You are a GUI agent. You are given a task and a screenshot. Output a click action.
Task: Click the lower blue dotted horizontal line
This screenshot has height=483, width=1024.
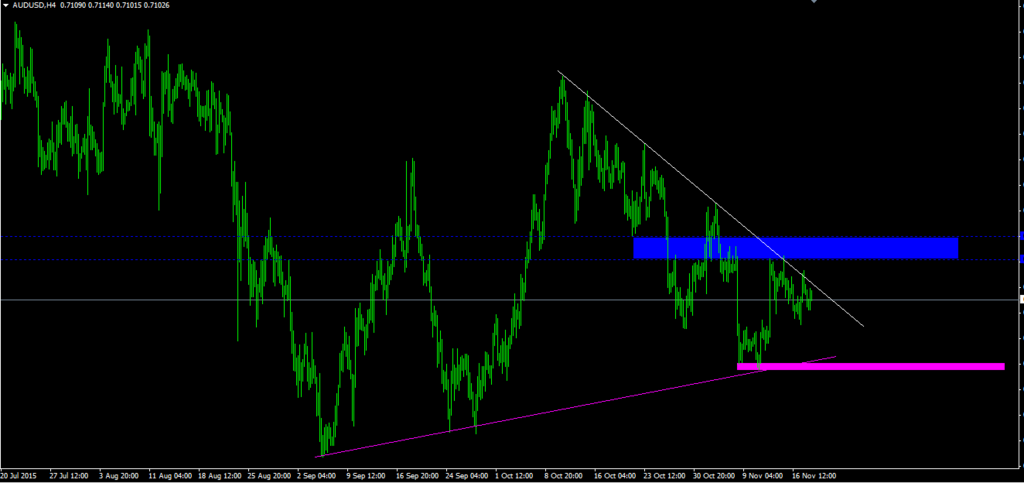pos(300,260)
